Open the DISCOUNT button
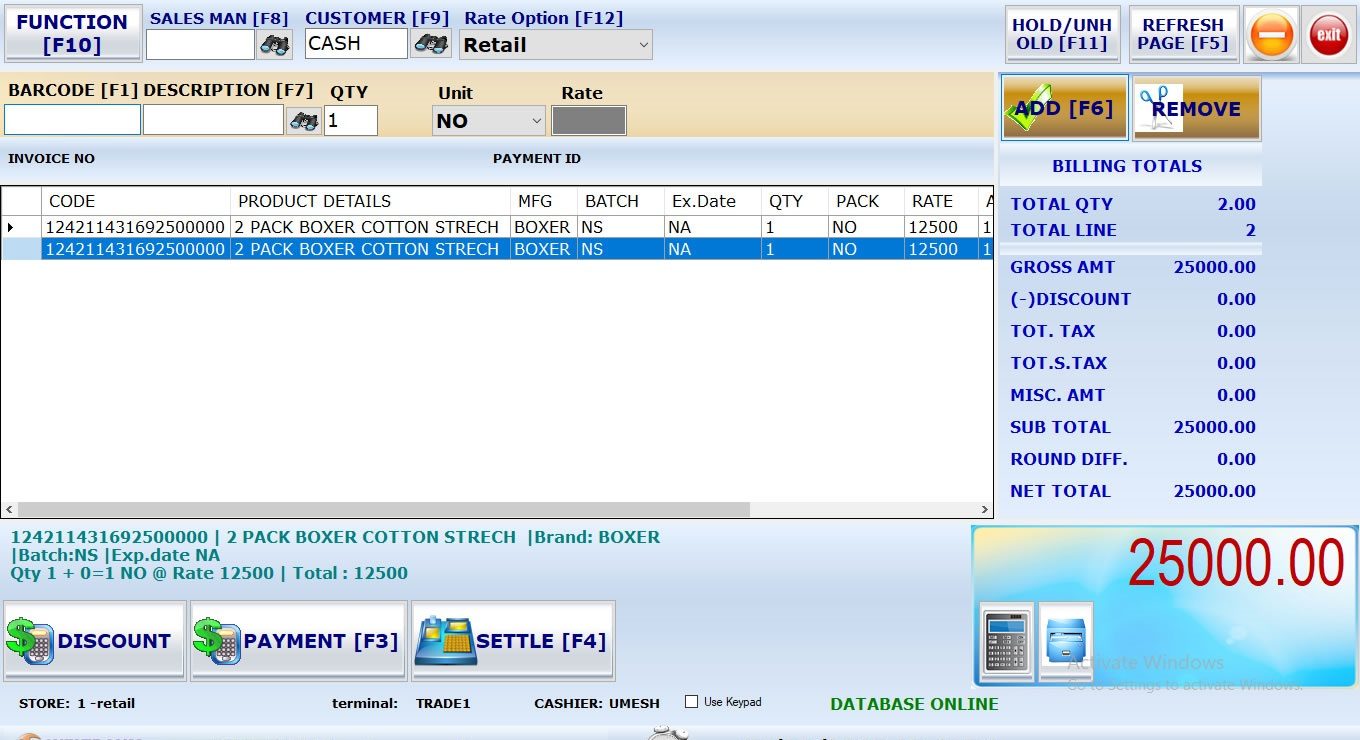Screen dimensions: 1360x740 click(x=95, y=641)
